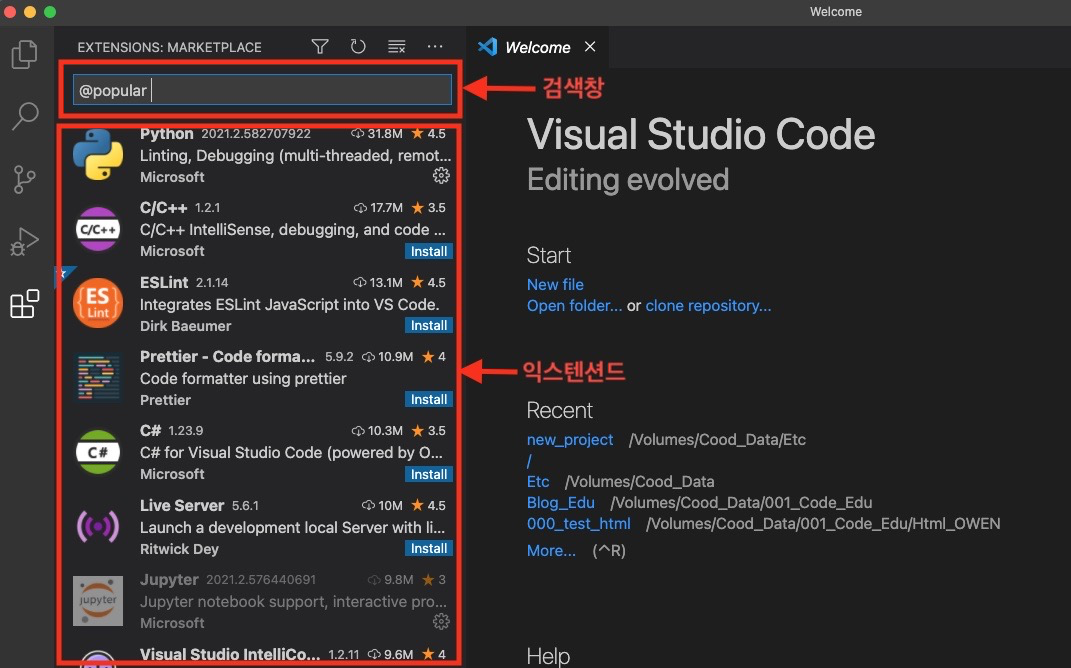Screen dimensions: 1071x668
Task: Install the C# extension
Action: coord(428,474)
